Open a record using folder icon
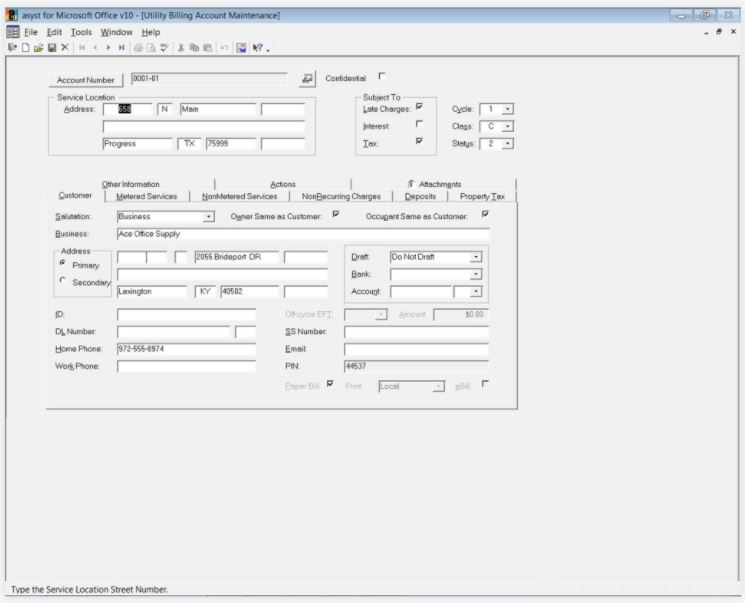The width and height of the screenshot is (745, 603). click(x=38, y=48)
